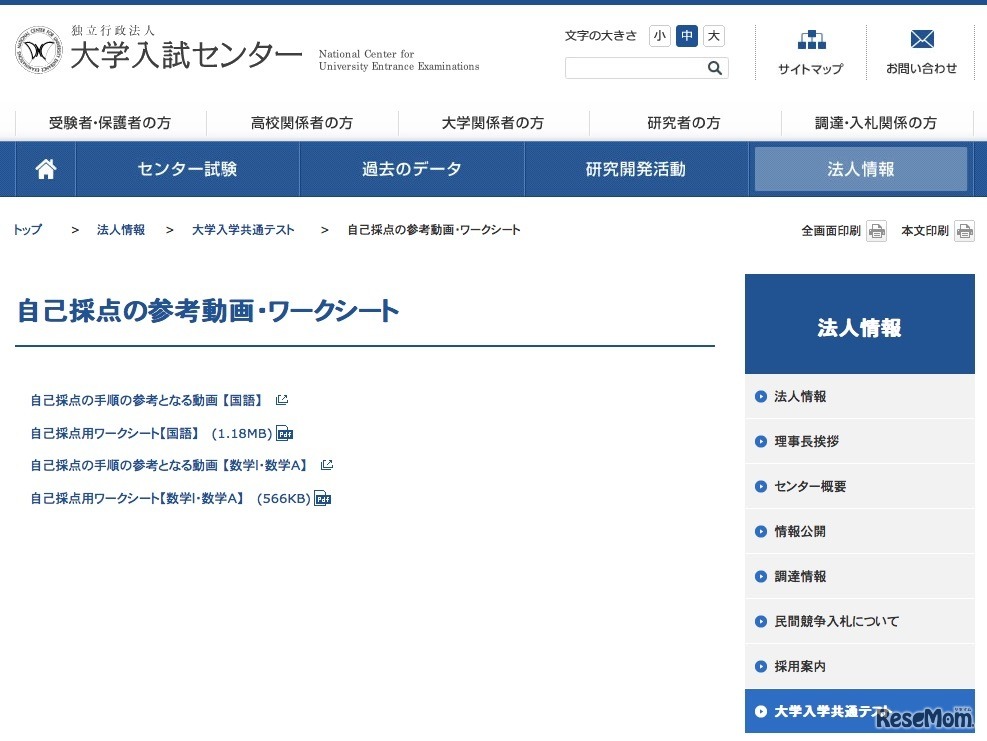Click the search magnifier icon
Viewport: 987px width, 741px height.
coord(714,68)
